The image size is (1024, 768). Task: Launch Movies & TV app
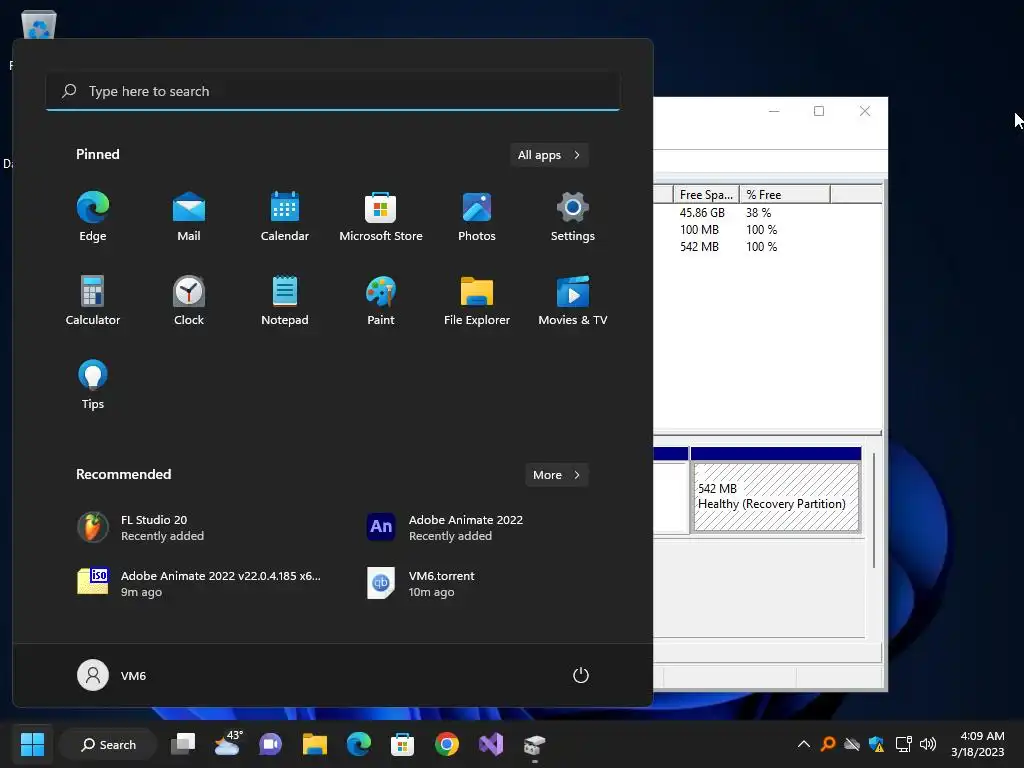click(x=573, y=301)
